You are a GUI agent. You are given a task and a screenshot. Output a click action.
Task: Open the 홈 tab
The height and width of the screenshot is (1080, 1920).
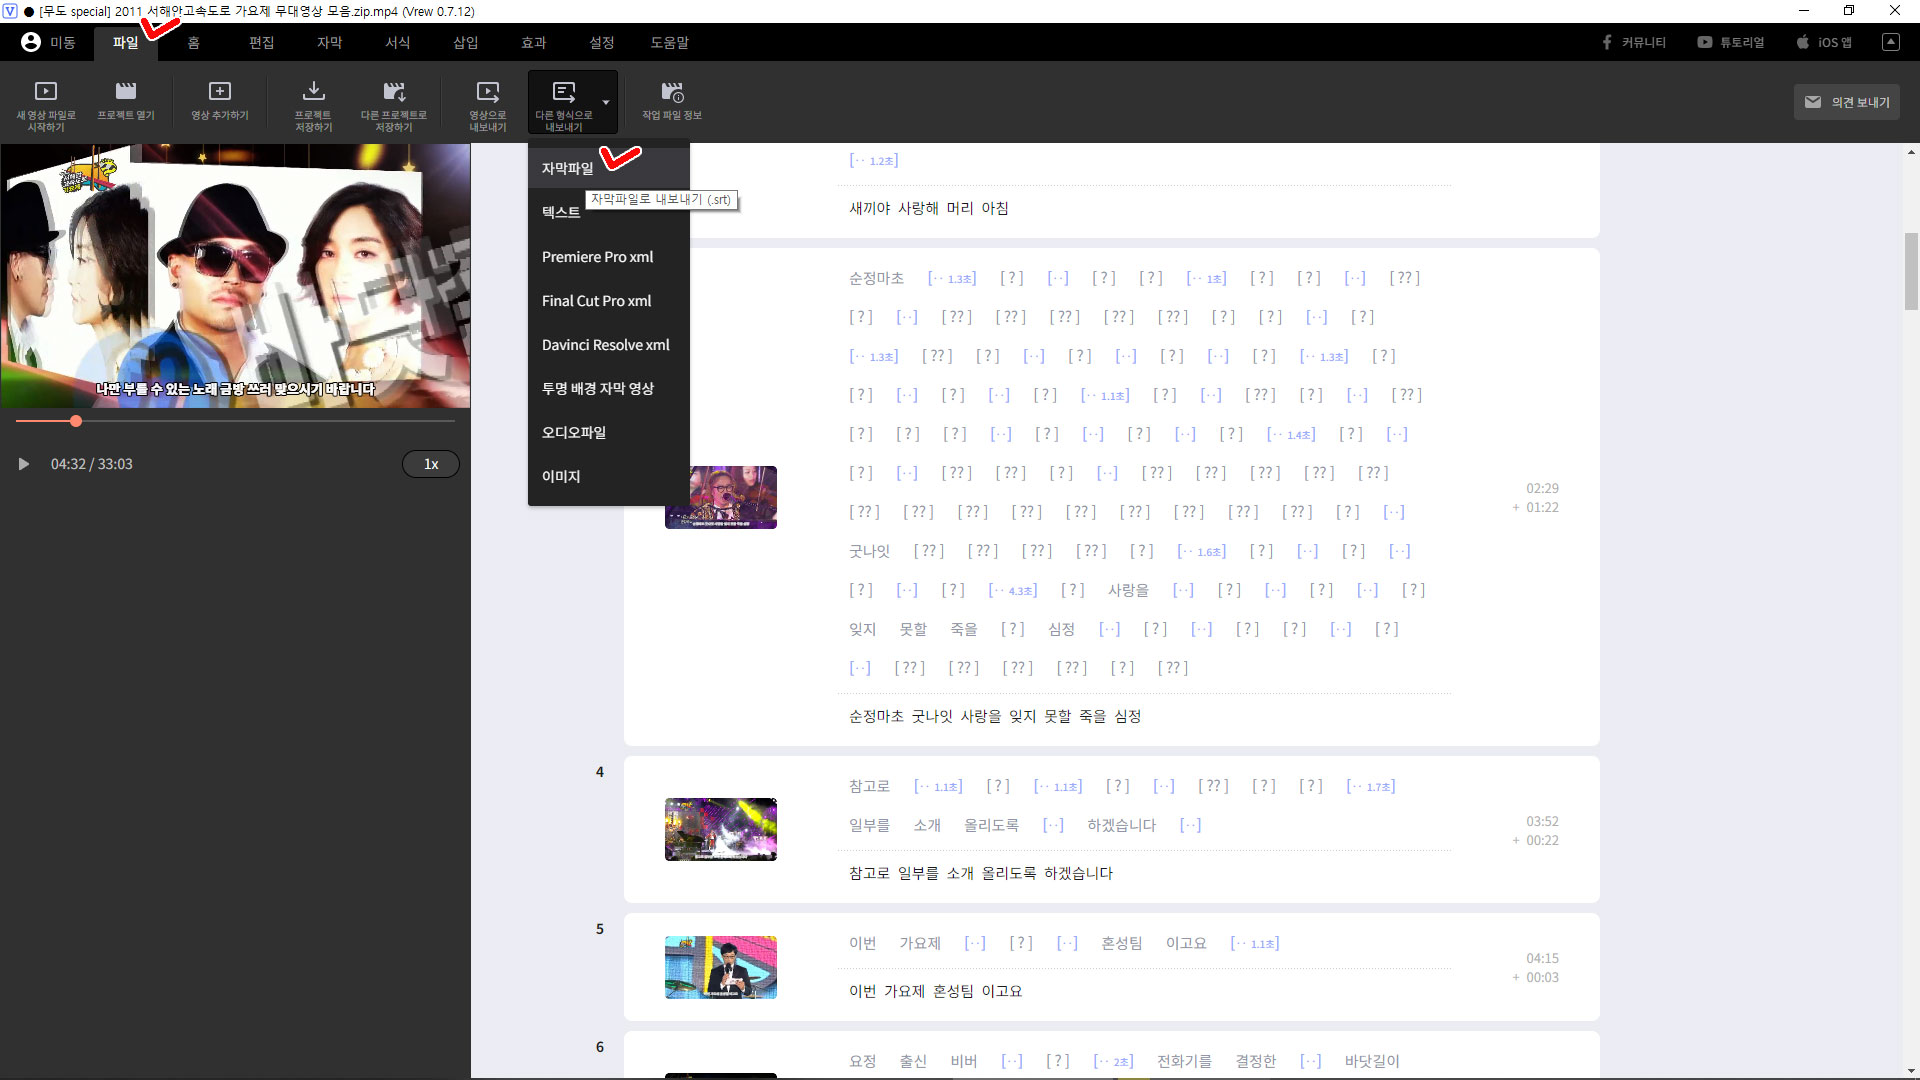194,42
